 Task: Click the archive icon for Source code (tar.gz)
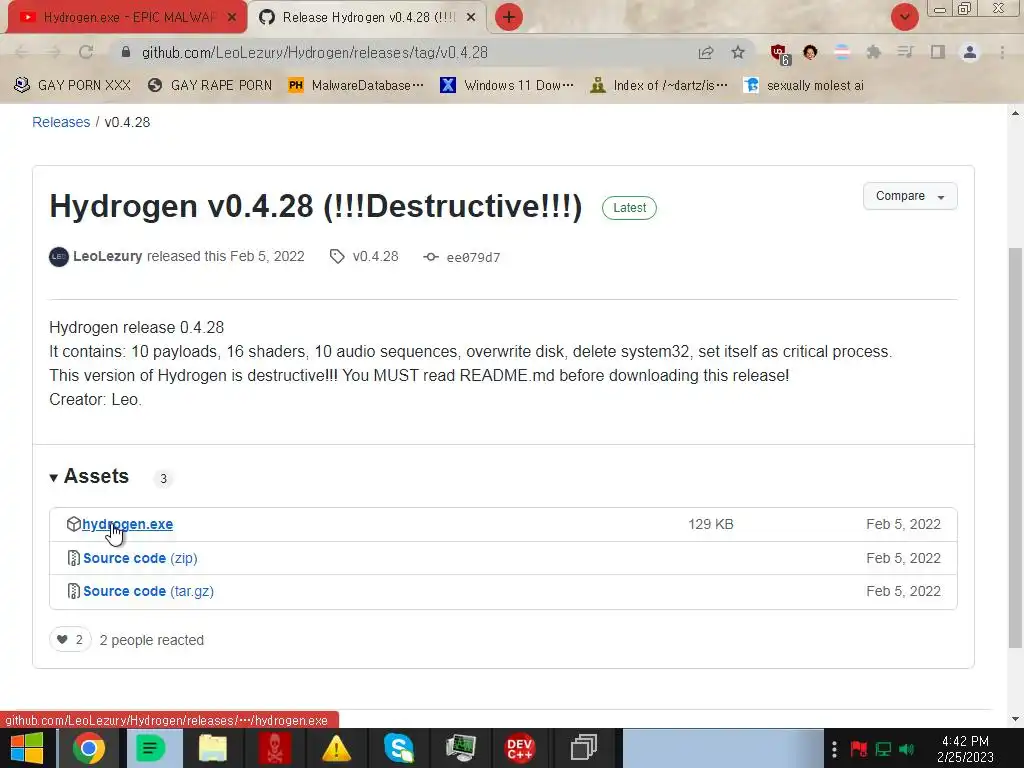click(74, 591)
